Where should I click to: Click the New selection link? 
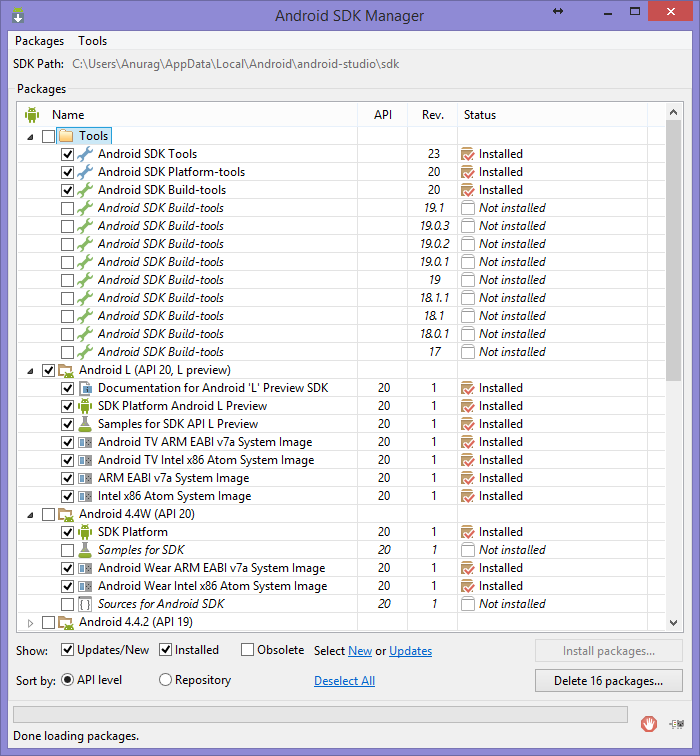tap(360, 651)
